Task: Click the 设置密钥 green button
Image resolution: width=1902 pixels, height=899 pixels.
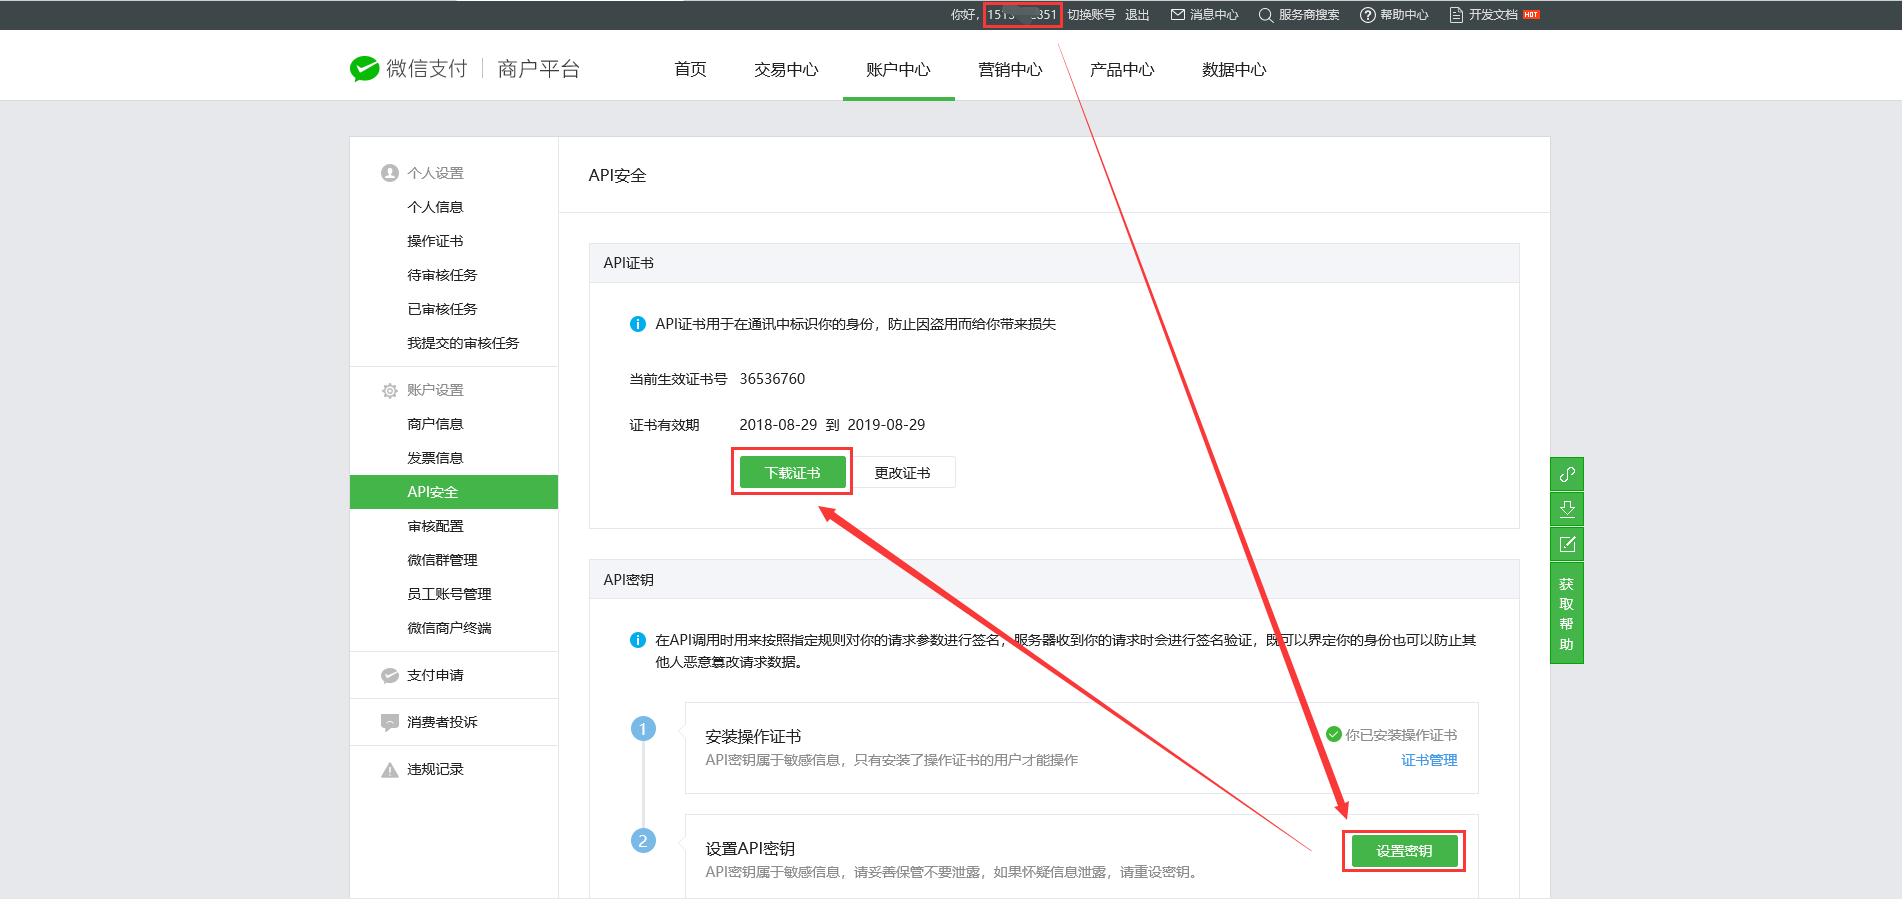Action: coord(1404,851)
